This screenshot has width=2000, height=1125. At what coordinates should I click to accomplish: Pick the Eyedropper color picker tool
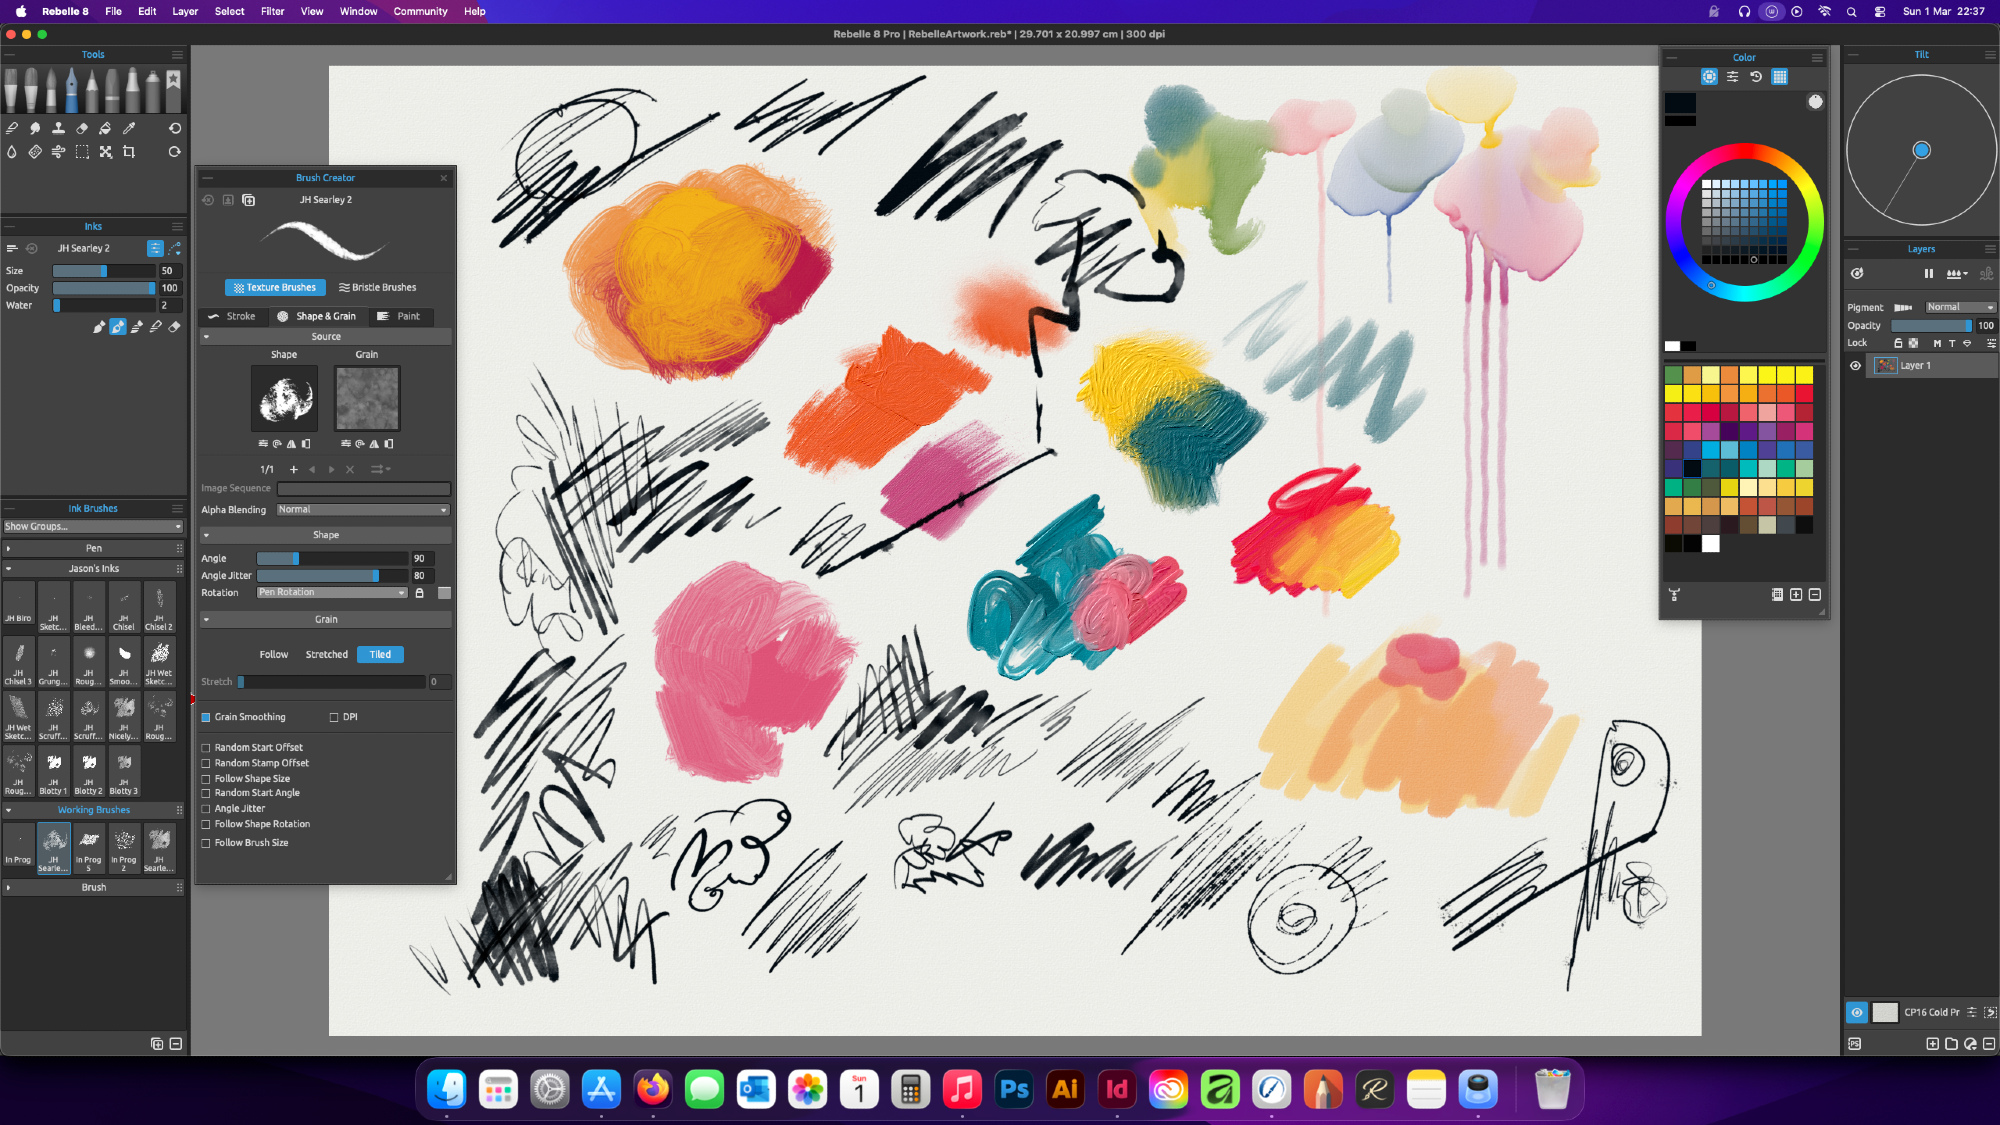129,128
